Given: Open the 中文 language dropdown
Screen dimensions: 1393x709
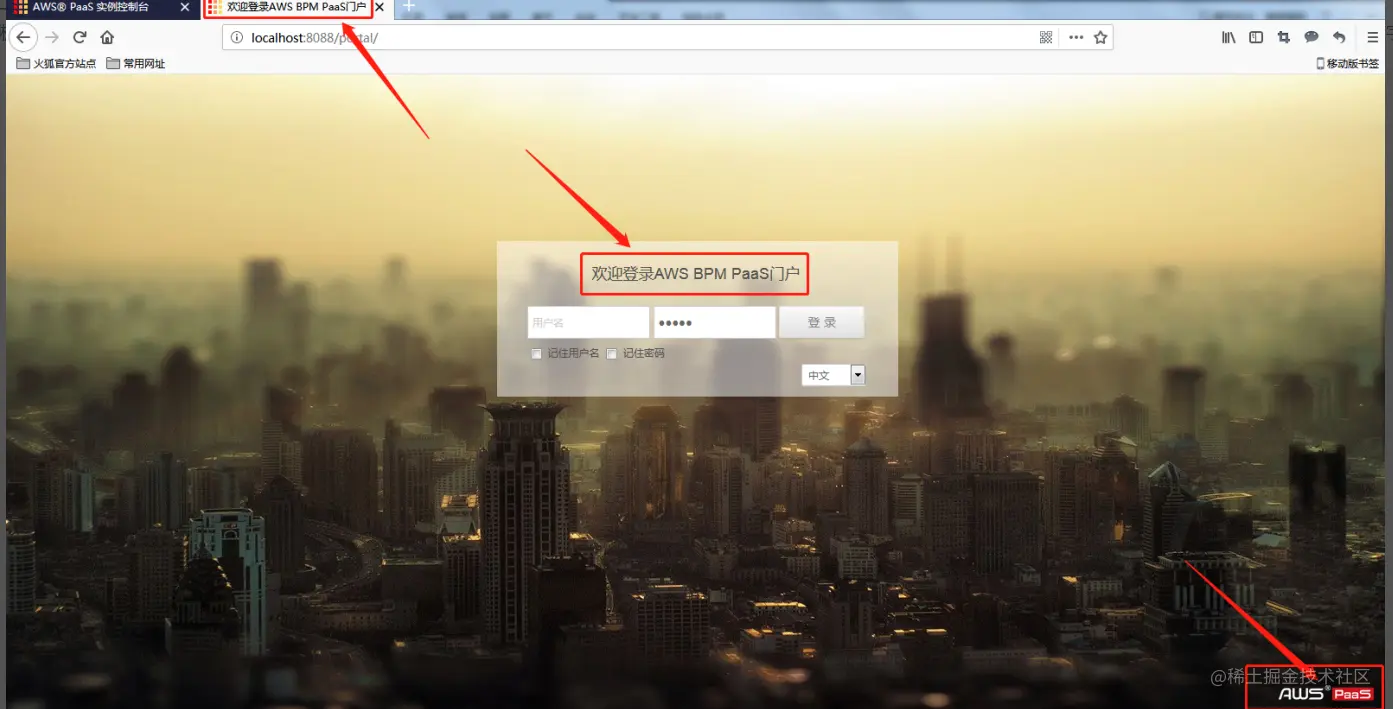Looking at the screenshot, I should 833,375.
